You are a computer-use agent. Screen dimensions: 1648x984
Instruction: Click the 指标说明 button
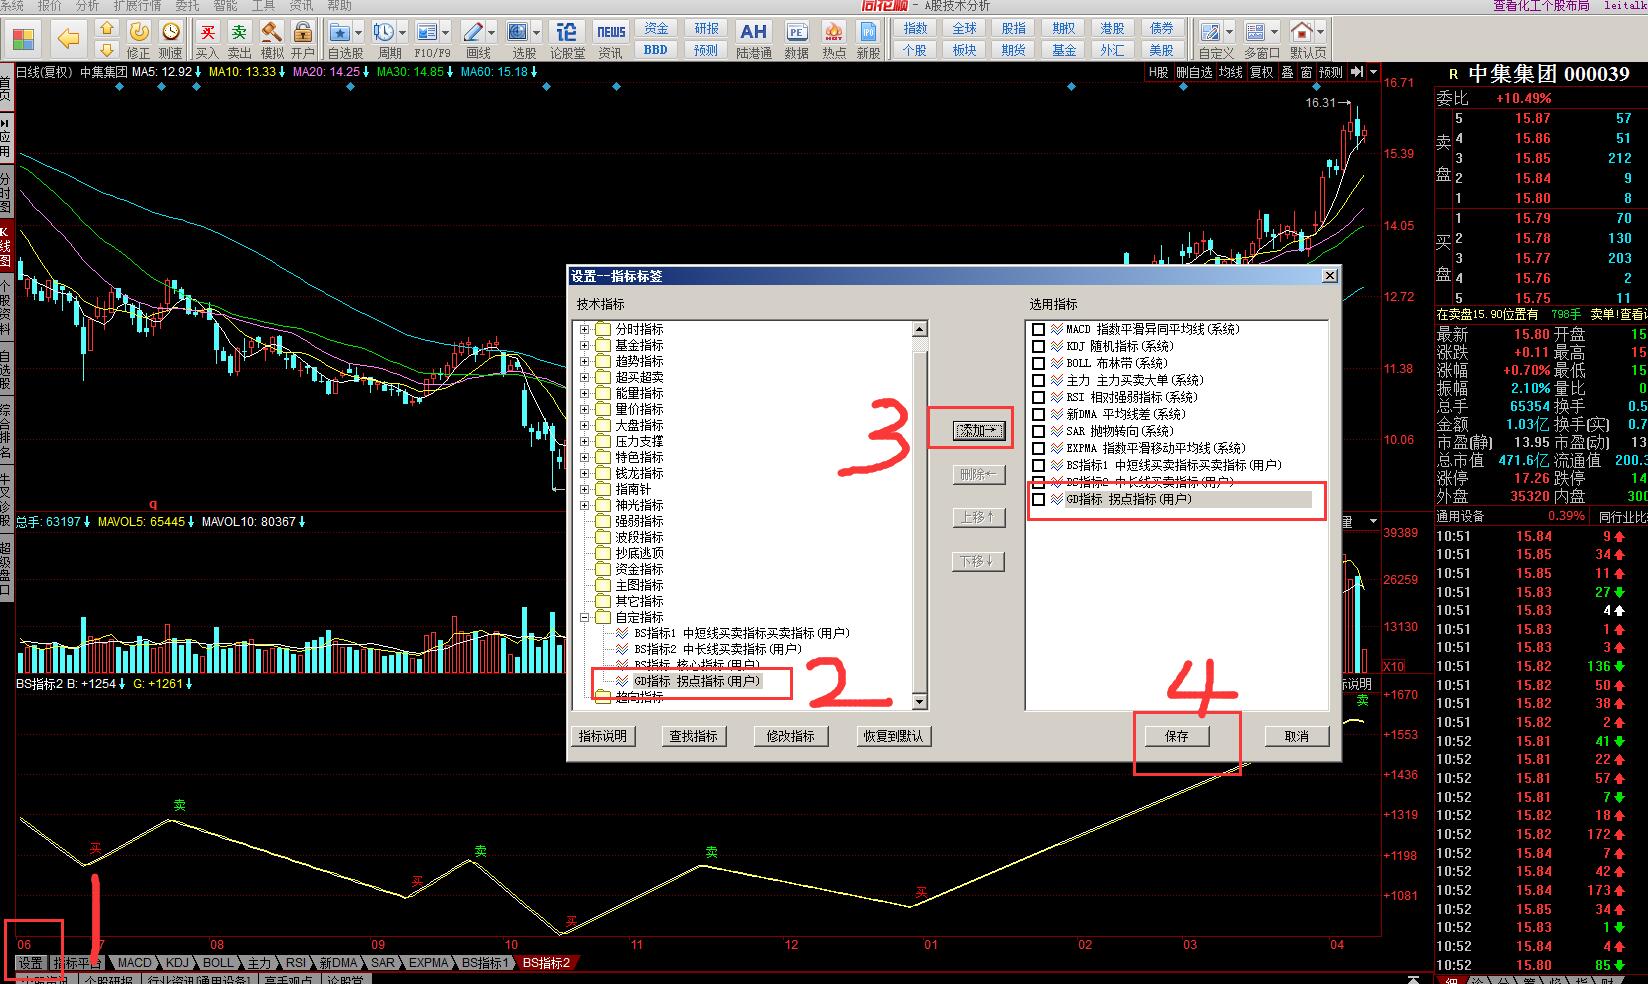click(x=603, y=736)
